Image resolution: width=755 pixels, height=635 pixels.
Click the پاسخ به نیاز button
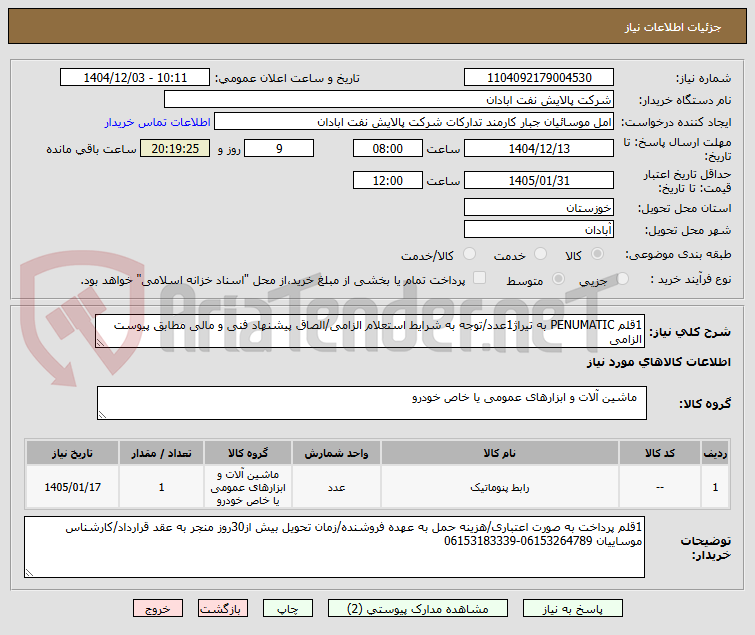tap(573, 609)
